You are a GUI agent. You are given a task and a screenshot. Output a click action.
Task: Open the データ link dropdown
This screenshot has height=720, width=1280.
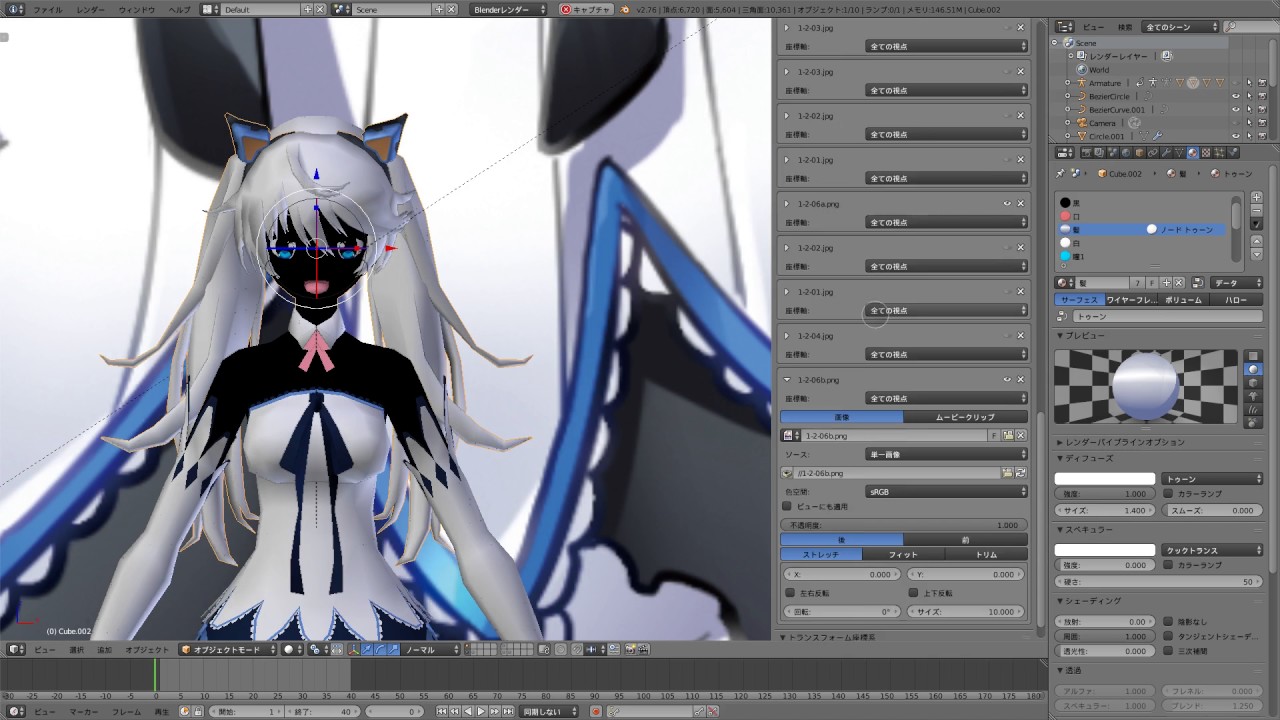1236,283
